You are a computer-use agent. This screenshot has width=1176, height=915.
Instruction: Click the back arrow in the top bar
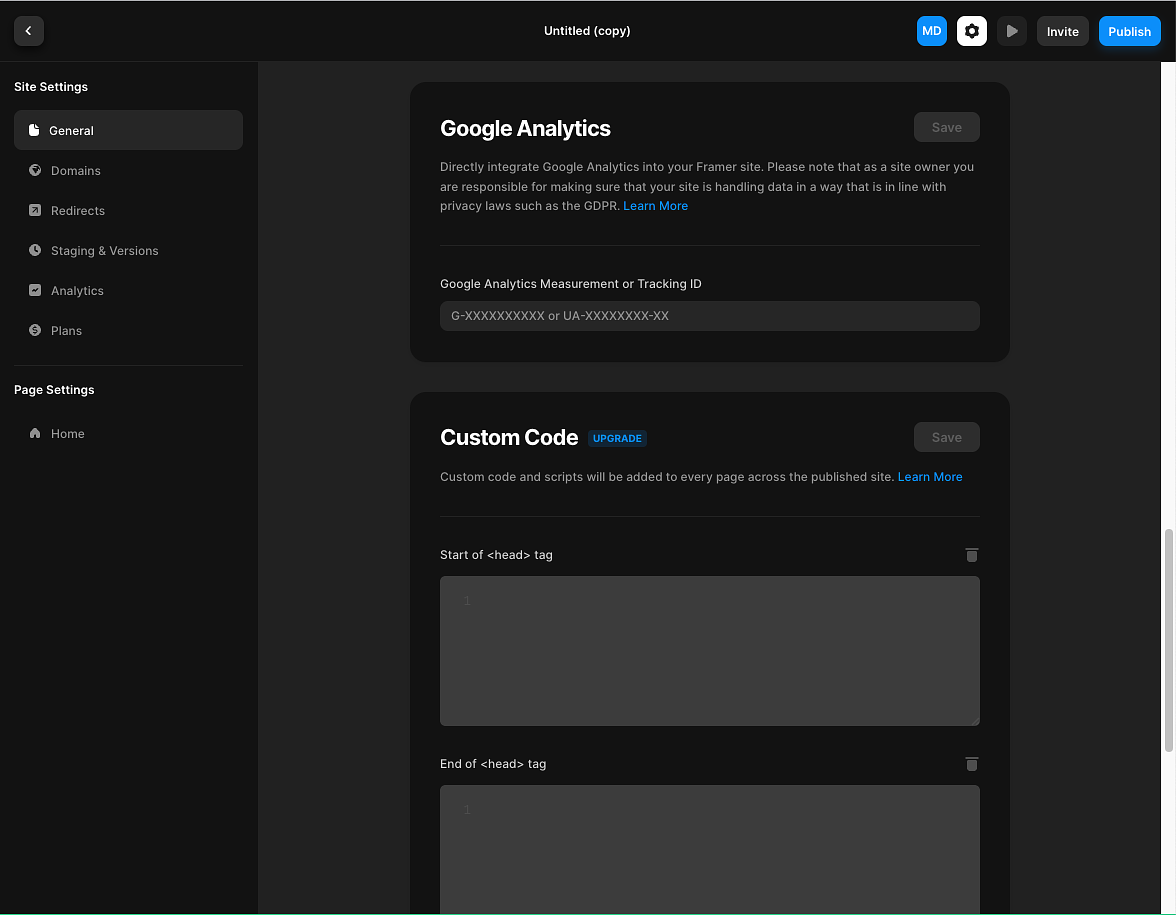pyautogui.click(x=28, y=31)
